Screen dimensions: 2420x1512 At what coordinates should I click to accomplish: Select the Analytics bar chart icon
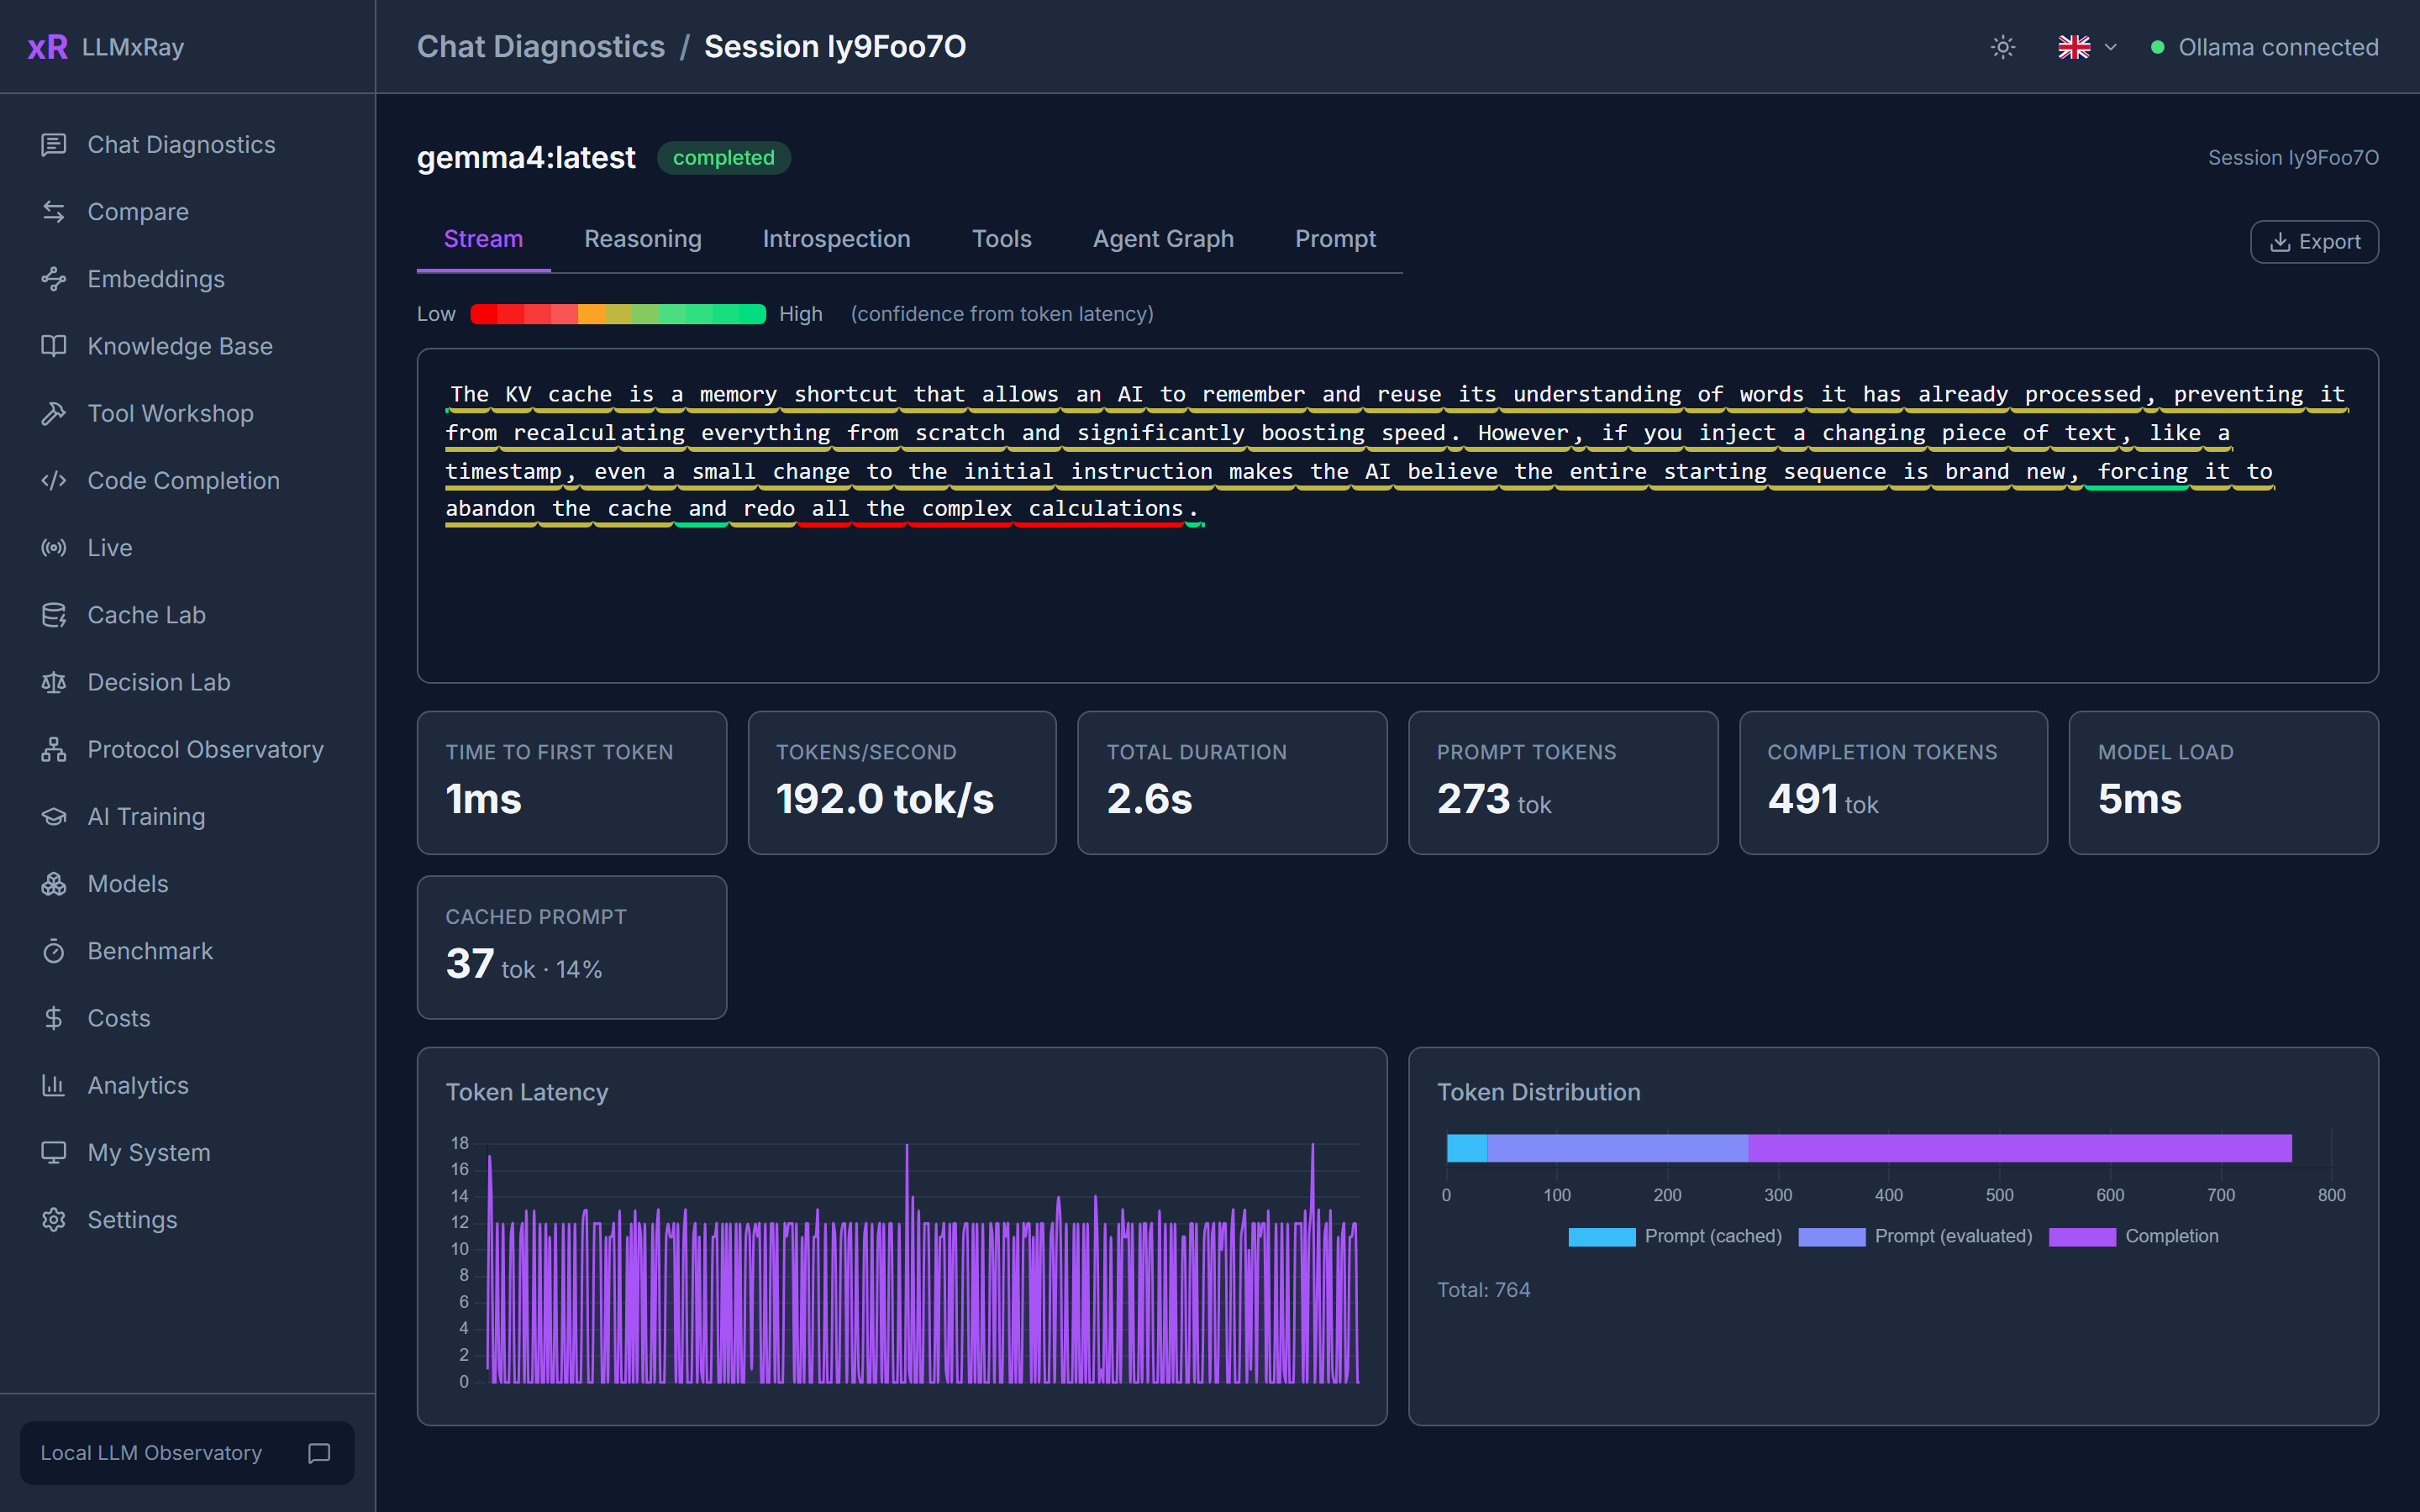[x=54, y=1085]
